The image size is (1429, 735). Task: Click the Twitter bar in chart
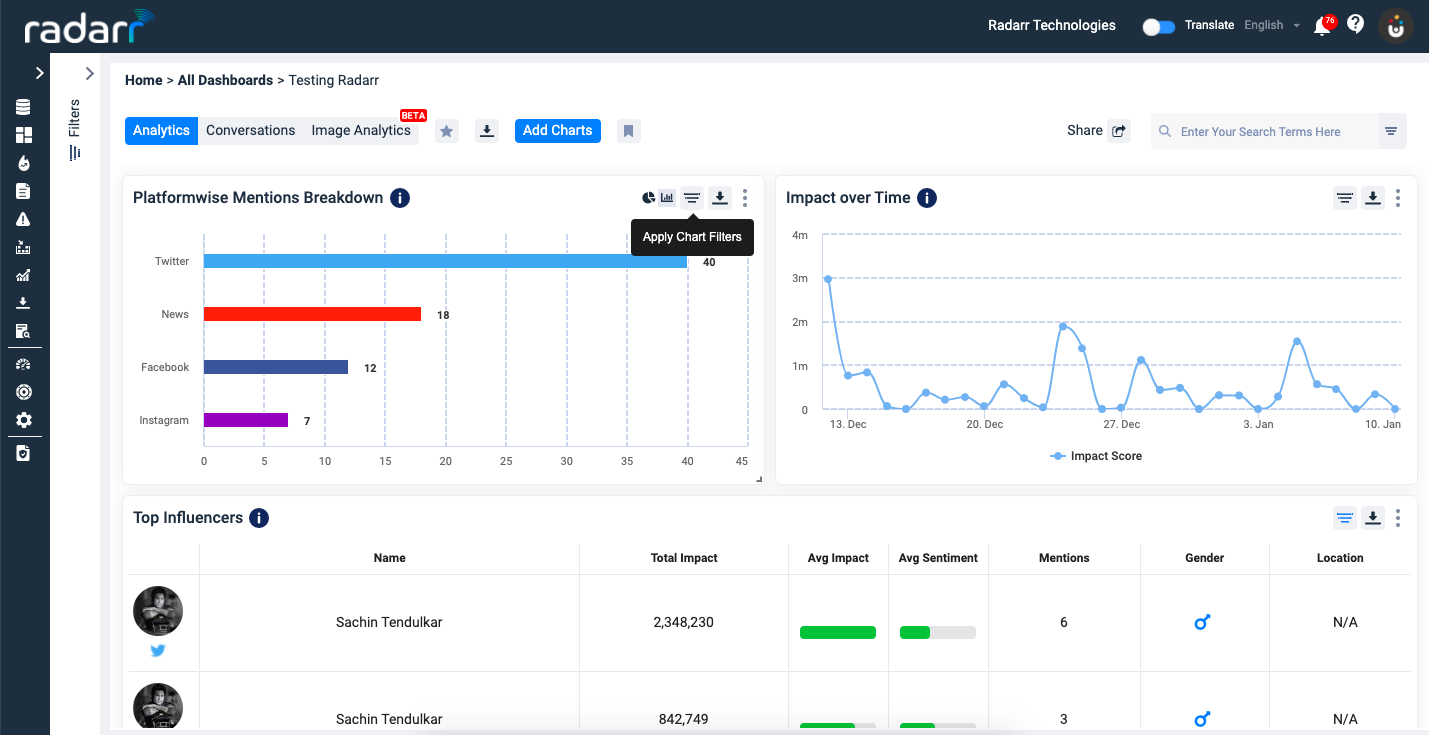coord(445,261)
